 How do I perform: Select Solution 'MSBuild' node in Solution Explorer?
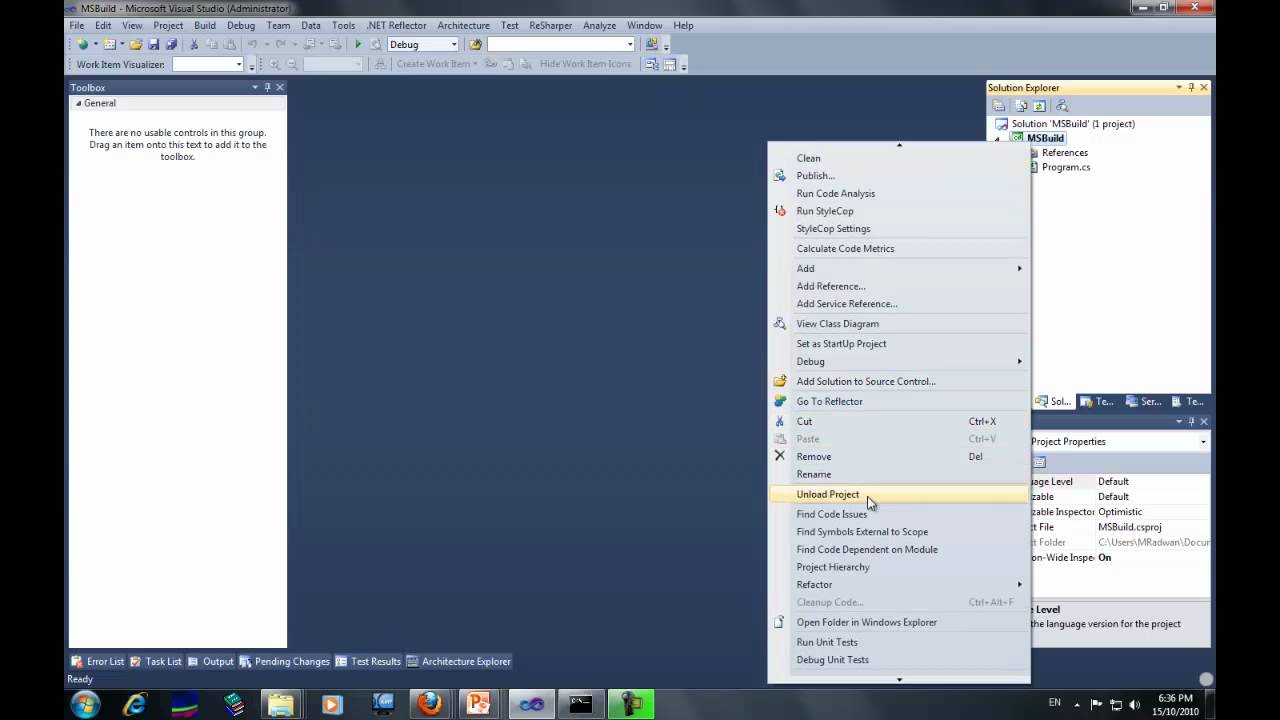tap(1065, 124)
